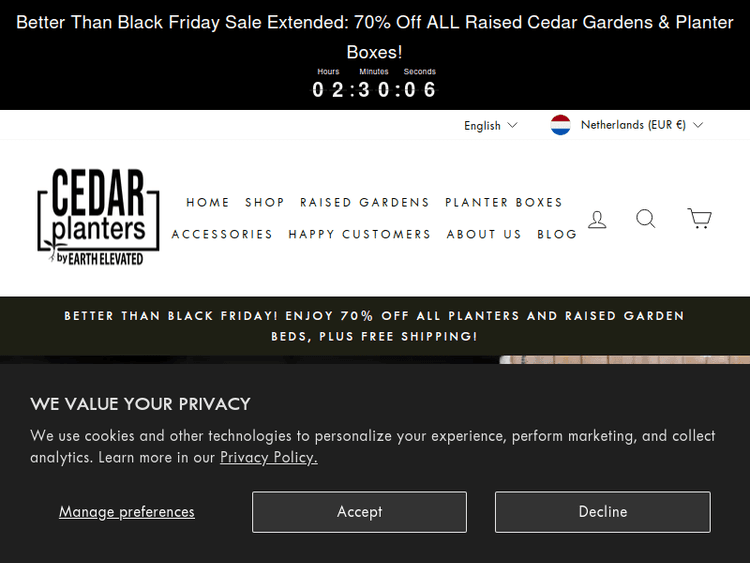Open the account login icon
750x563 pixels.
click(x=597, y=219)
